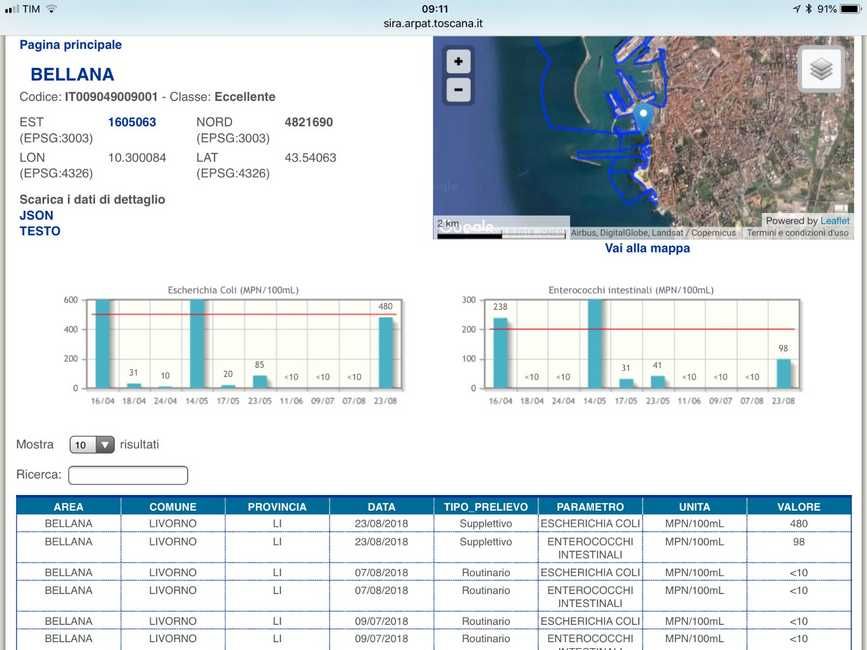
Task: Download the JSON detail data
Action: tap(37, 215)
